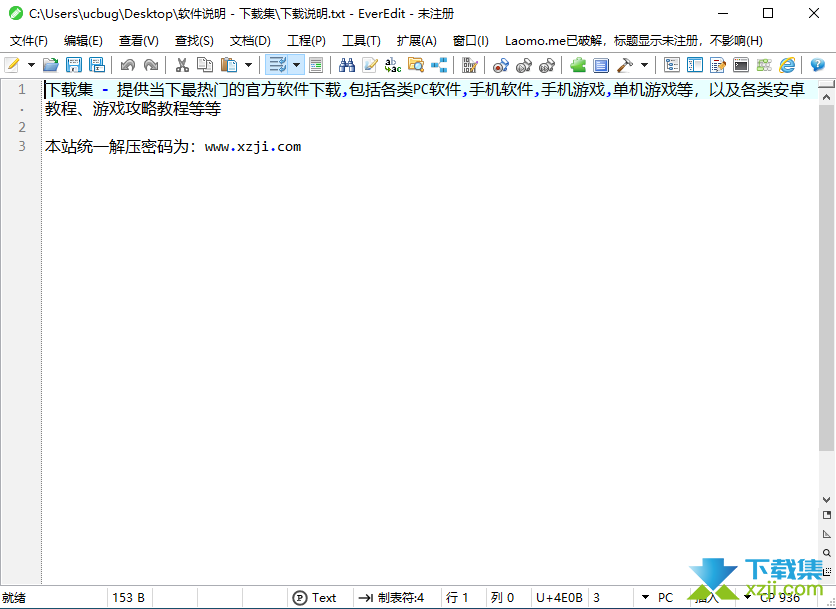
Task: Open the word wrap mode dropdown
Action: click(296, 65)
